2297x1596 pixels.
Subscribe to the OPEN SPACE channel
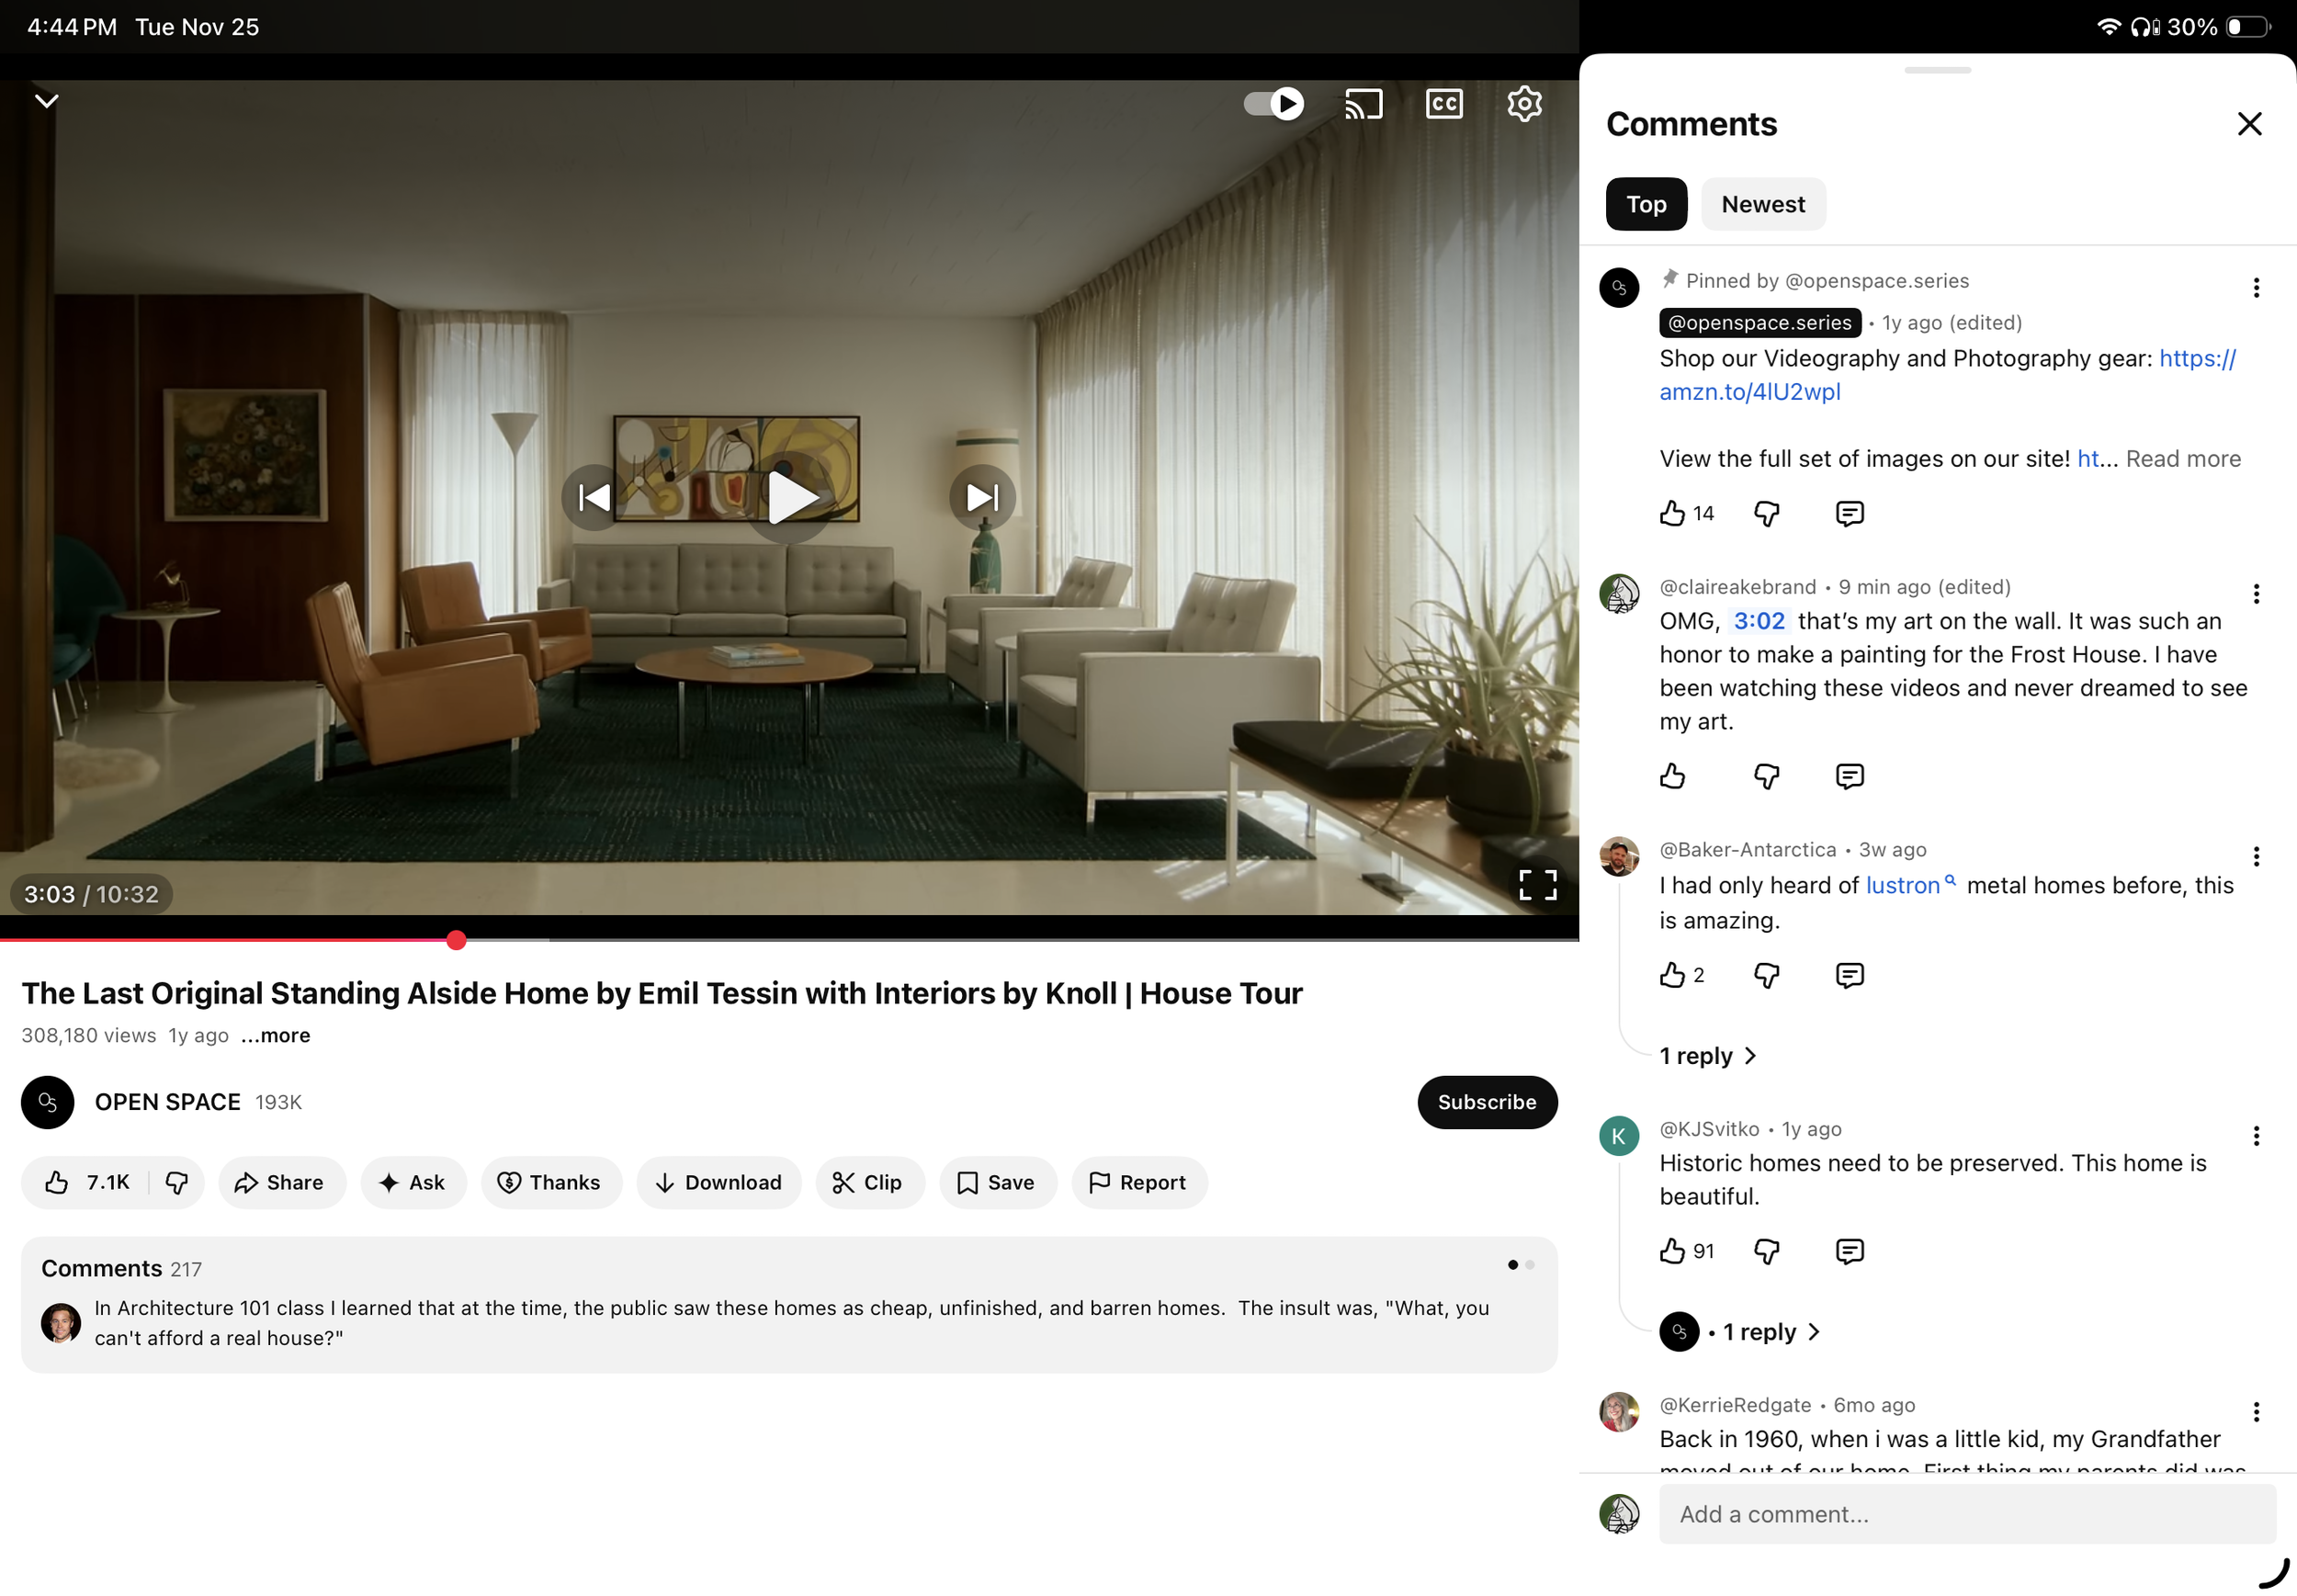(1486, 1102)
